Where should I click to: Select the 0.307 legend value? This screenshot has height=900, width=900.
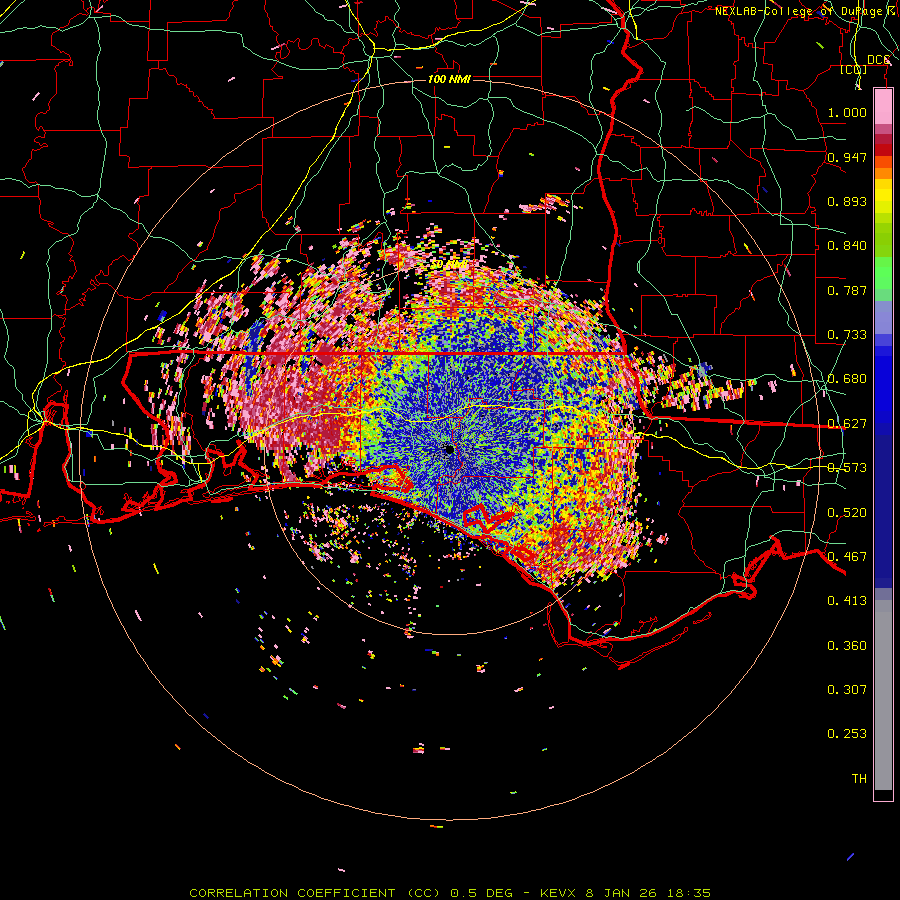(x=847, y=690)
